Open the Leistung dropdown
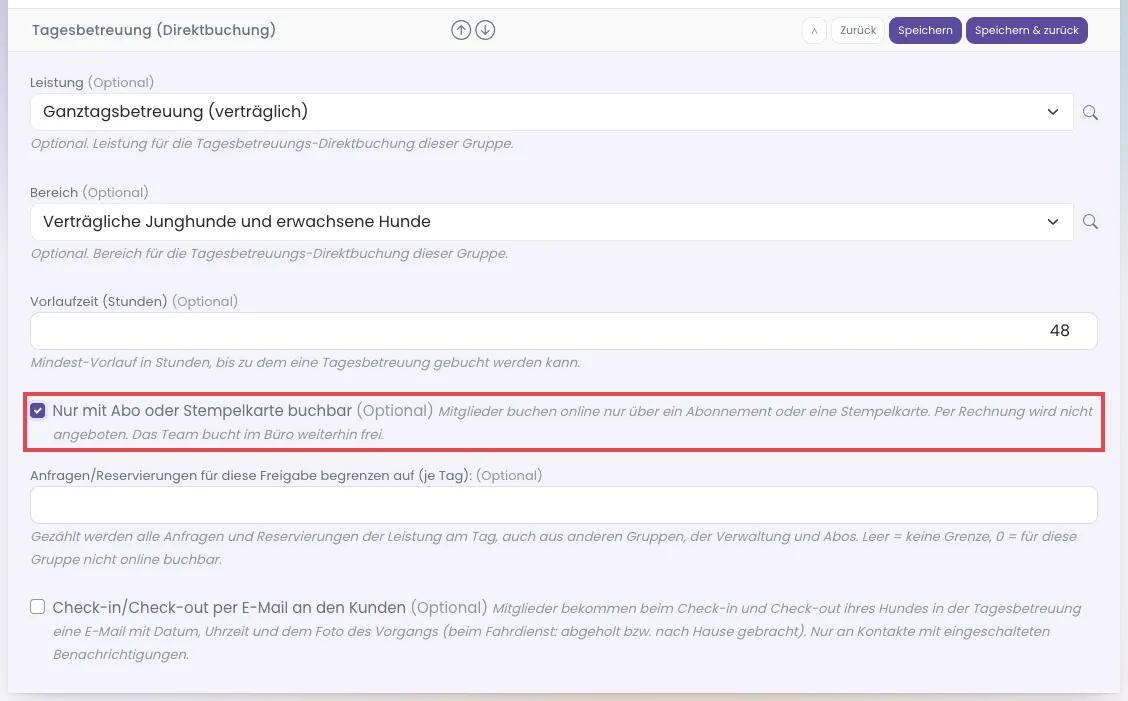This screenshot has height=701, width=1128. point(552,112)
